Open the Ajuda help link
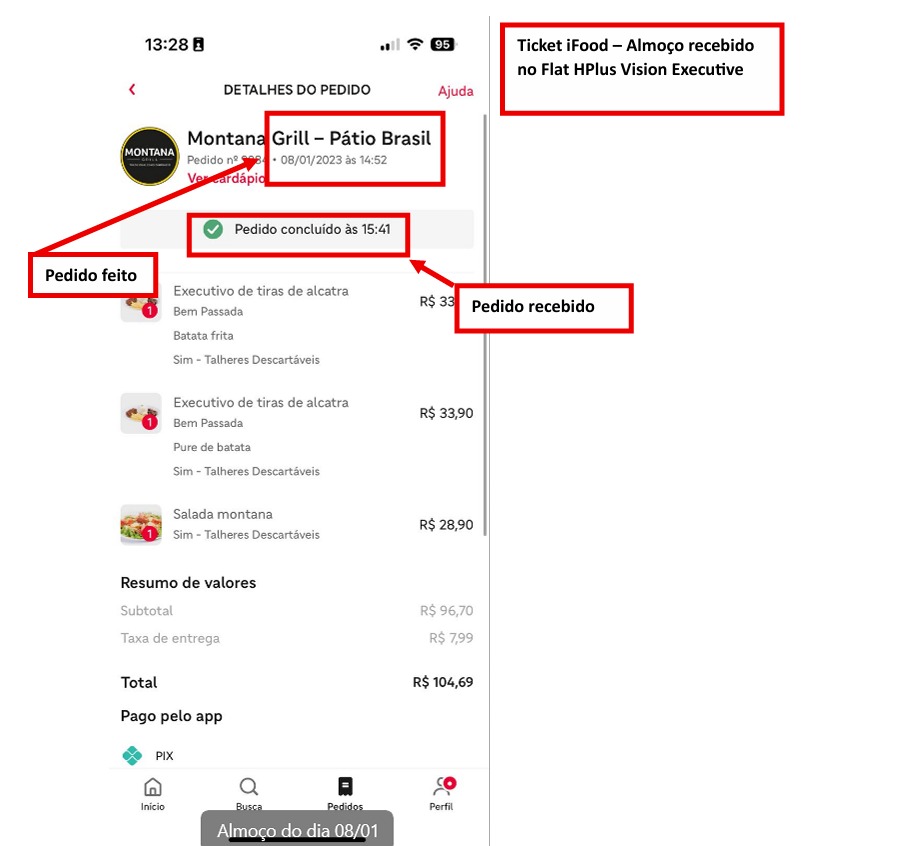 pyautogui.click(x=456, y=91)
